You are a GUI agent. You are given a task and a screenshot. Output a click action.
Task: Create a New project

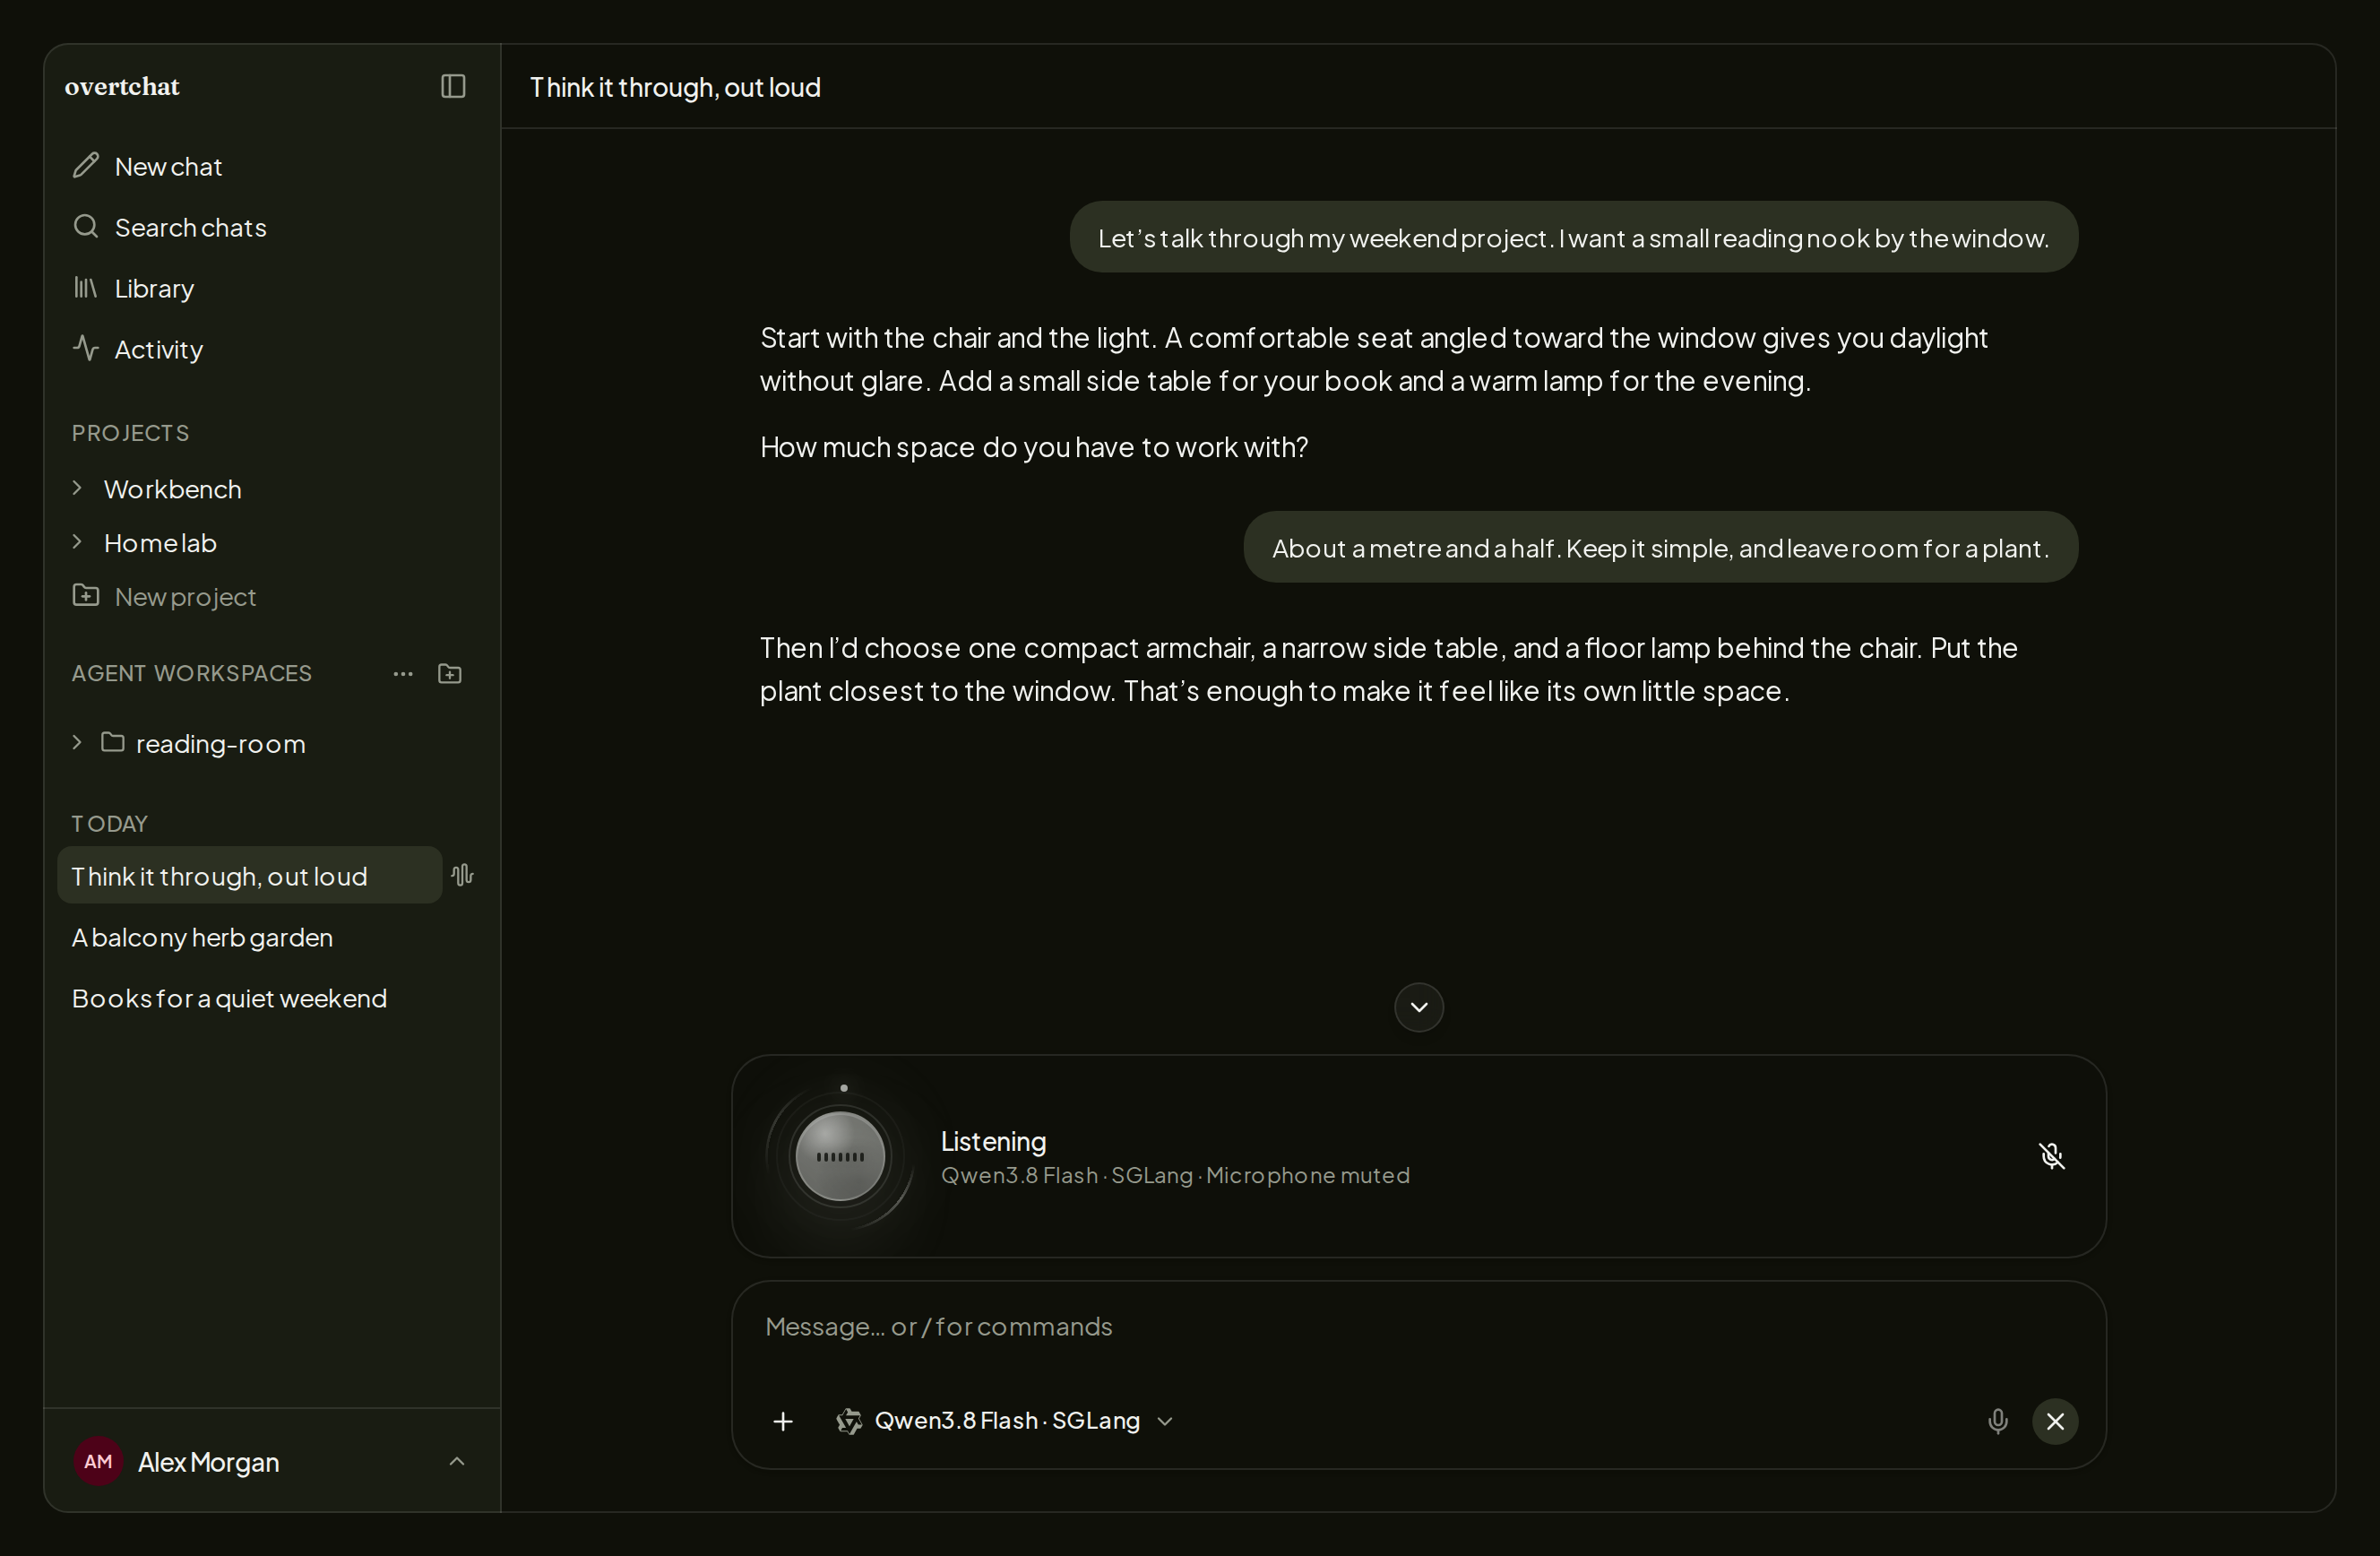[271, 596]
